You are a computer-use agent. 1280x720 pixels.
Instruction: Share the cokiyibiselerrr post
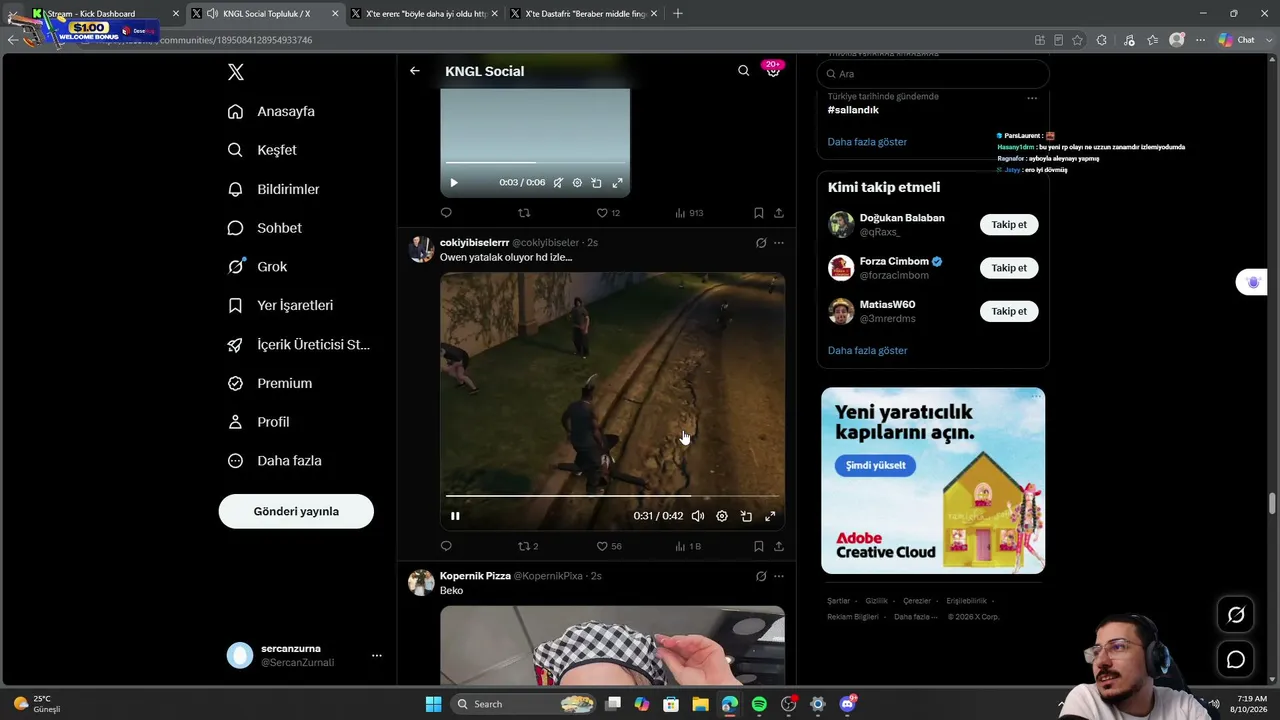[x=779, y=546]
